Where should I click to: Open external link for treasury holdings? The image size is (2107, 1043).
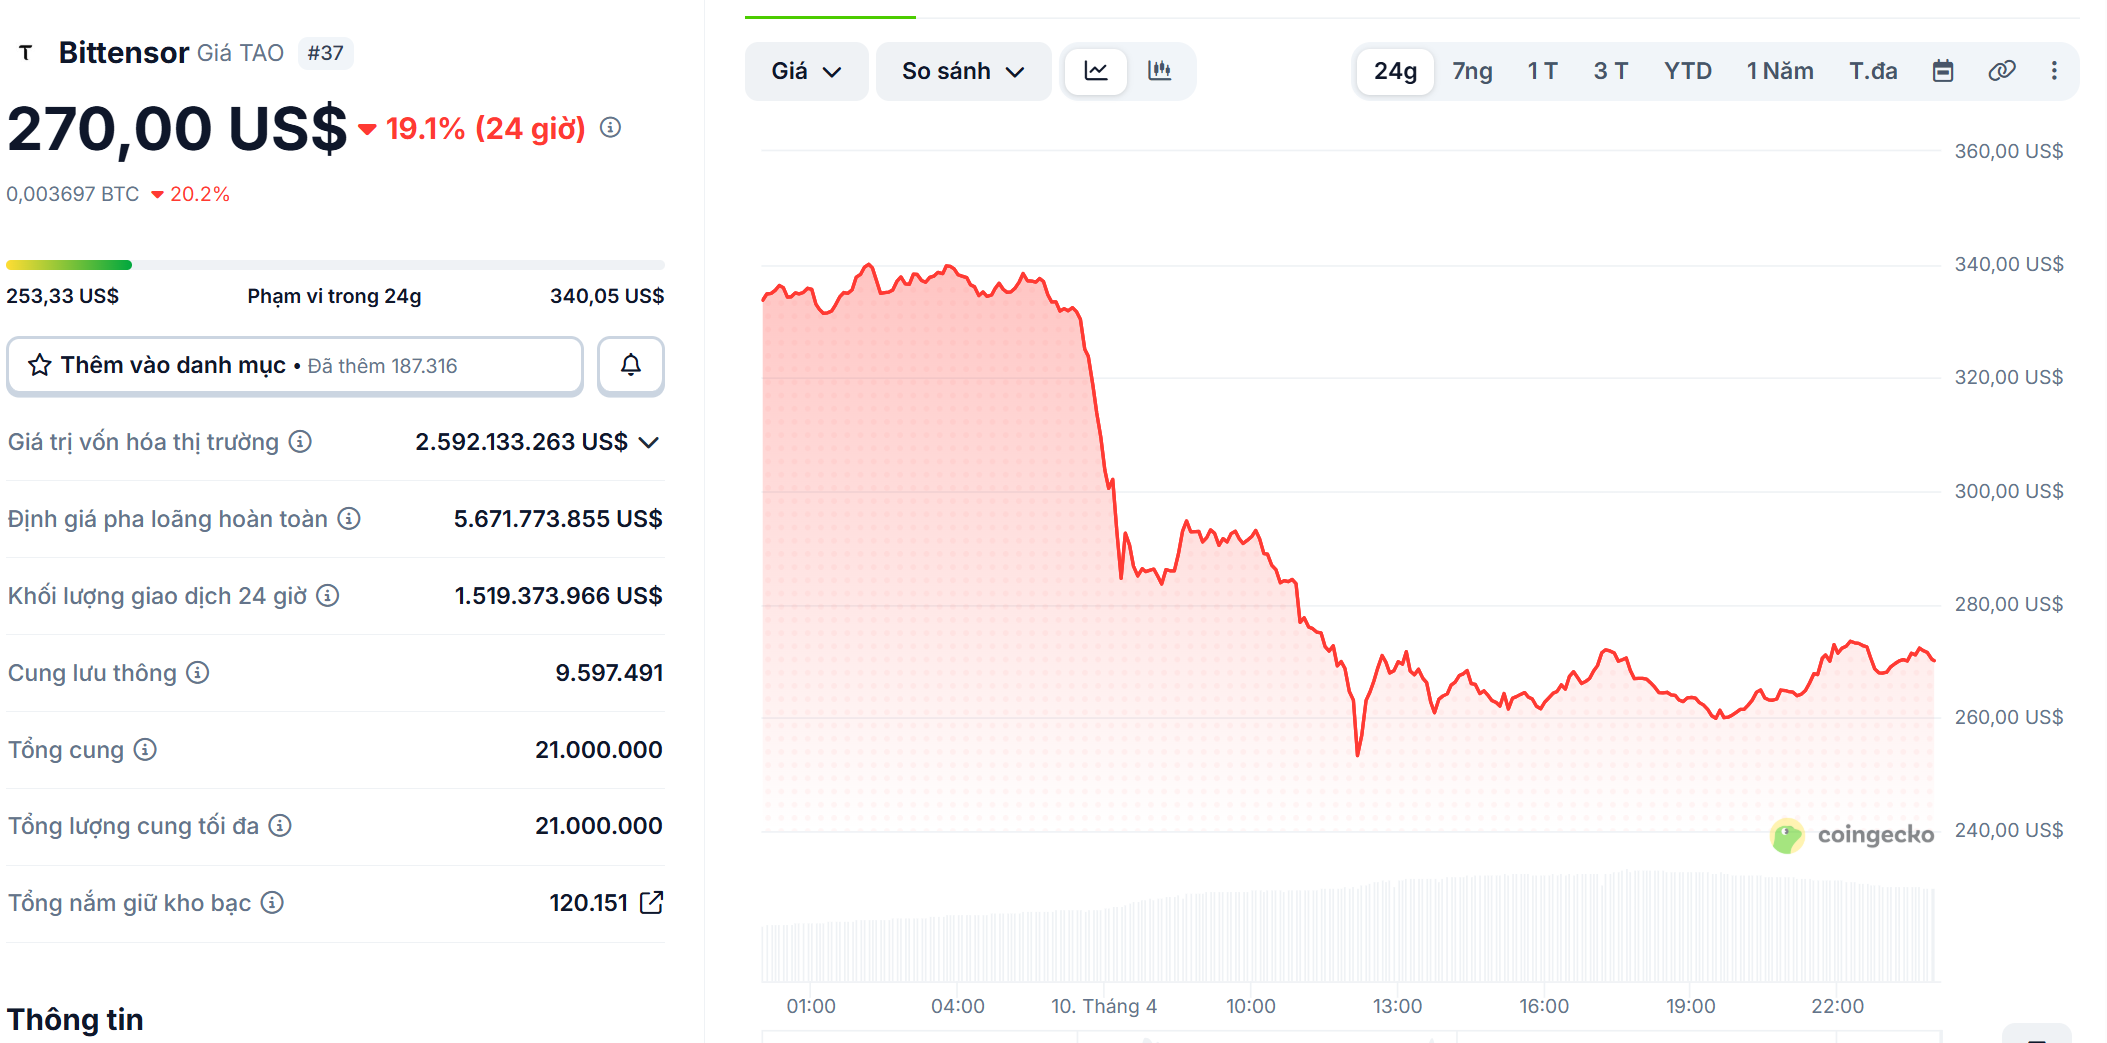[652, 903]
